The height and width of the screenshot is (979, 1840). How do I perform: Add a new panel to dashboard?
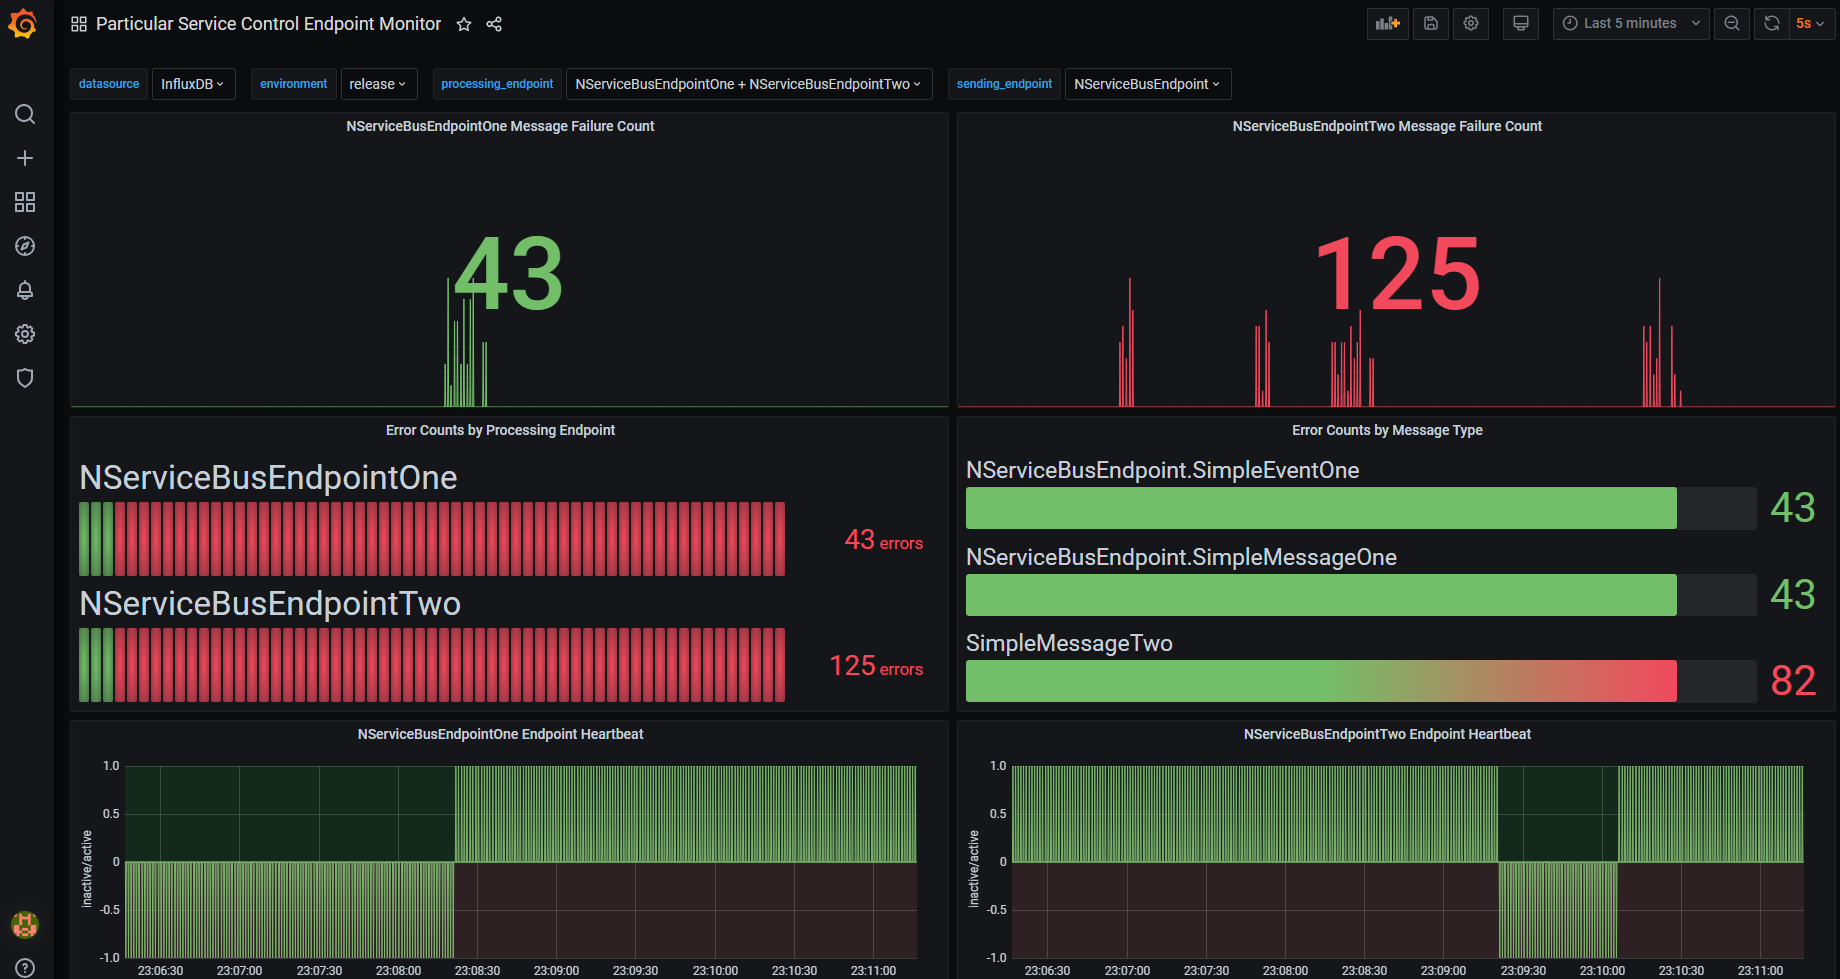click(1387, 23)
